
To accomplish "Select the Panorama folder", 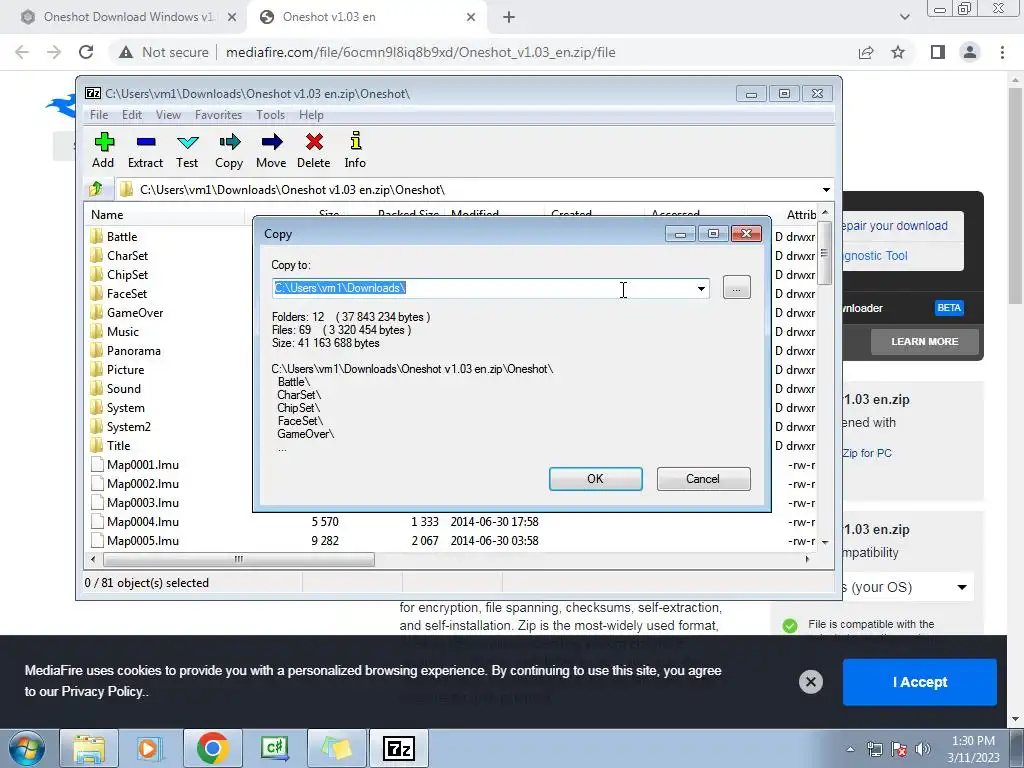I will coord(125,350).
